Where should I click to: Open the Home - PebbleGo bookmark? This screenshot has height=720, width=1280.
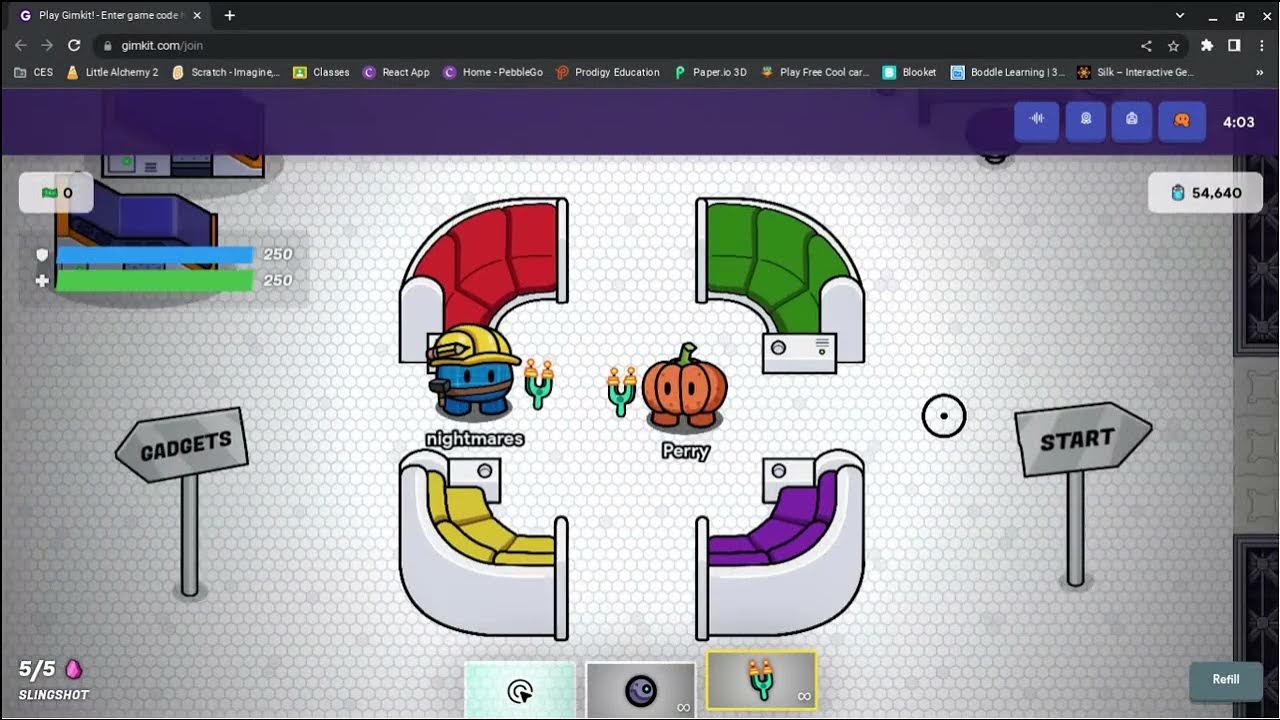click(493, 72)
